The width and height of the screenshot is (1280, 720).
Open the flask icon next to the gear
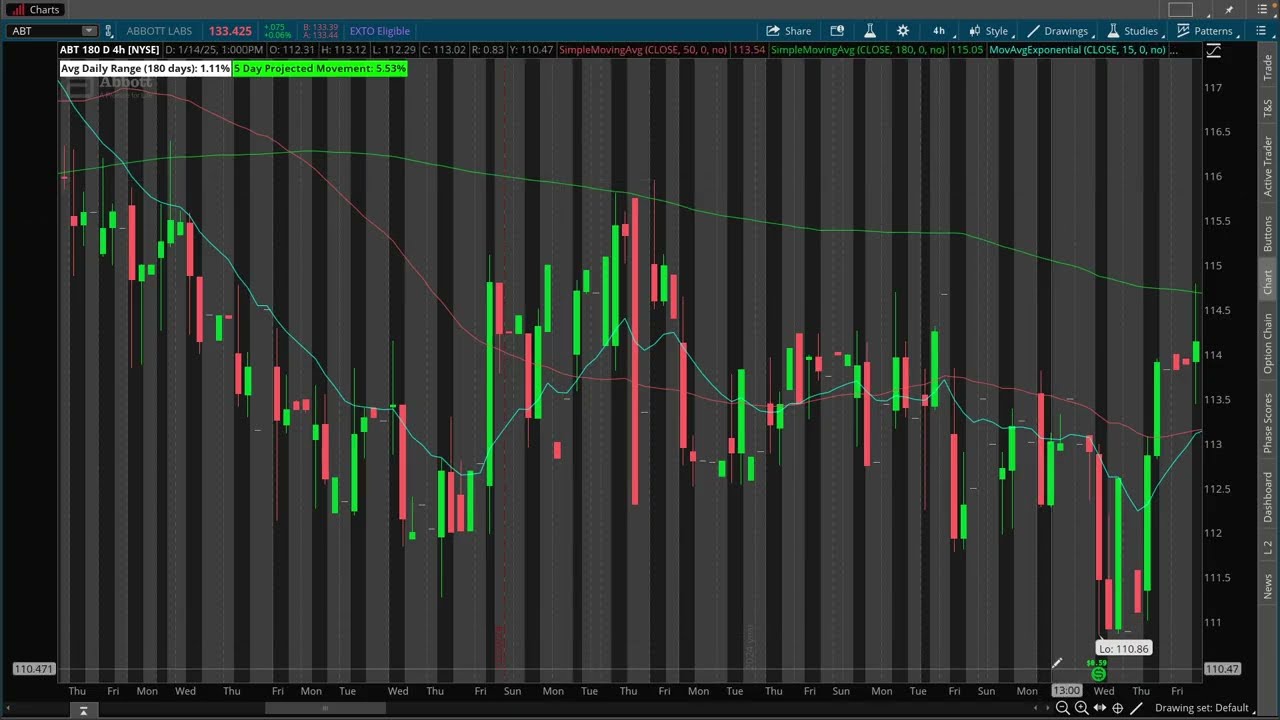click(x=870, y=31)
